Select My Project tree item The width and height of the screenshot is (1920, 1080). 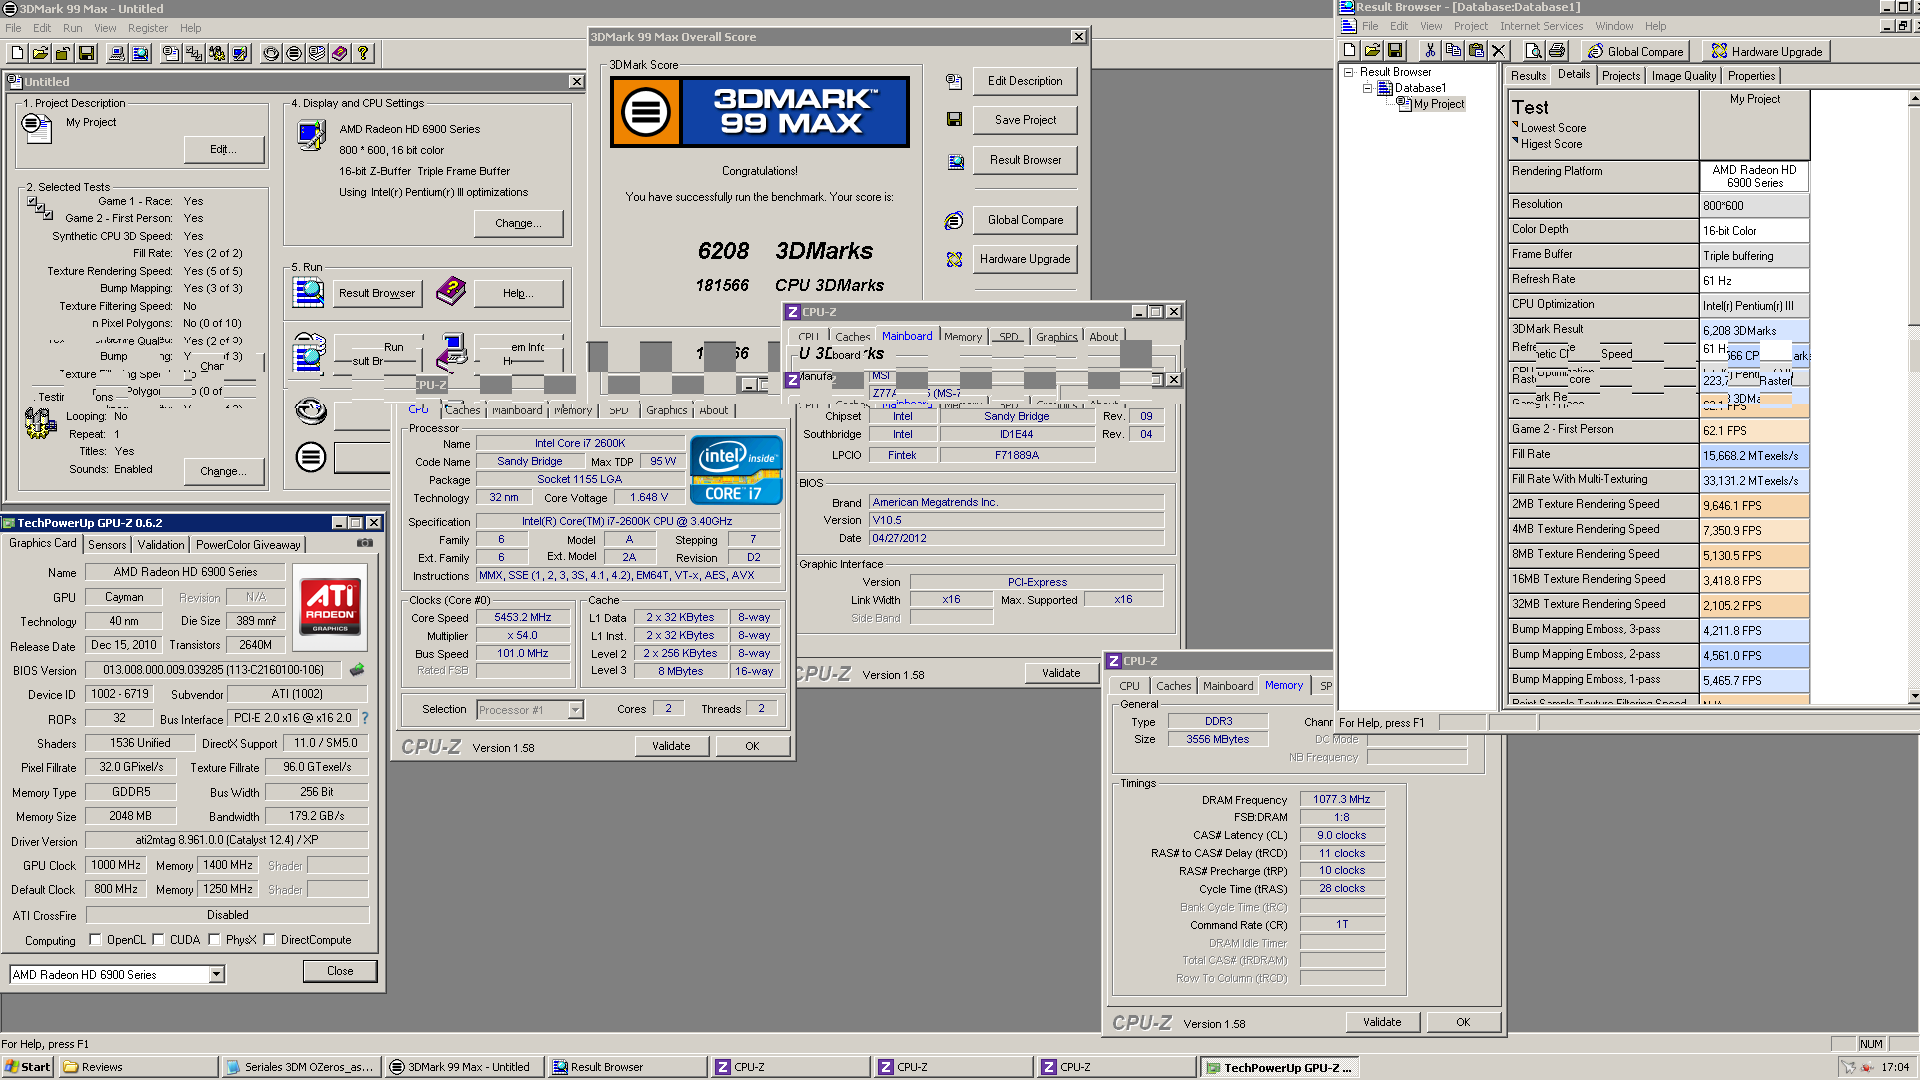coord(1438,104)
